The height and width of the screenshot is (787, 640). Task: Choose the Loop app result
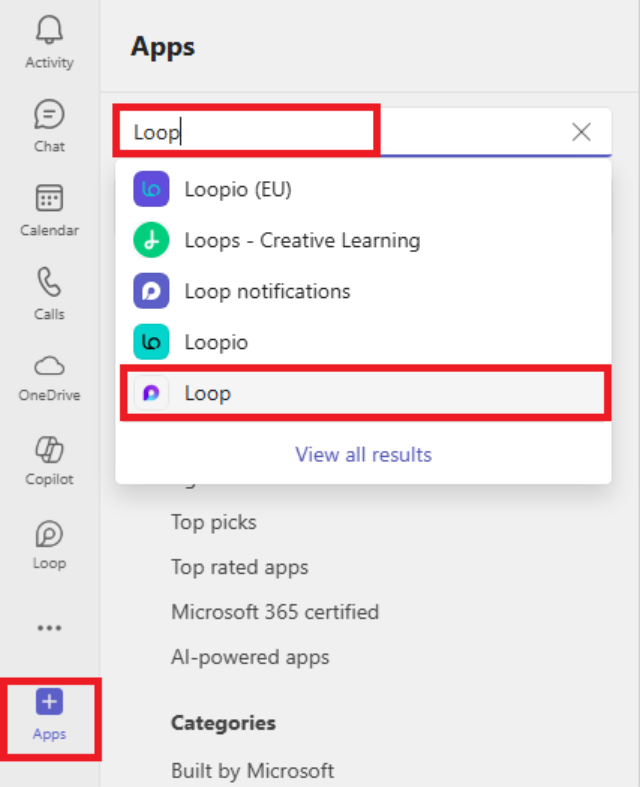pyautogui.click(x=365, y=393)
